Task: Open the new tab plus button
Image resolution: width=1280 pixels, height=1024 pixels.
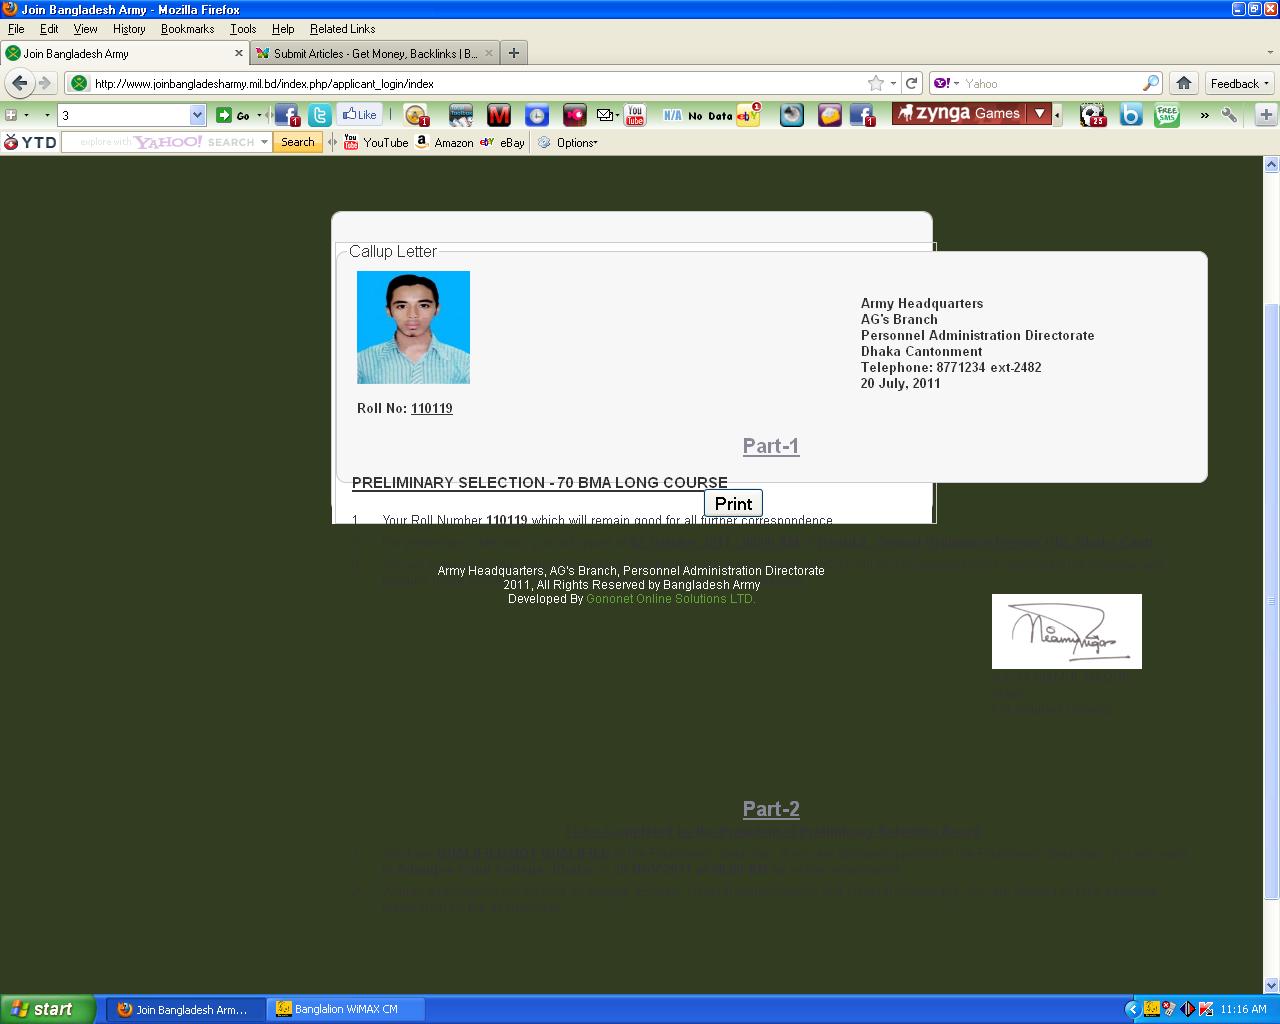Action: point(513,53)
